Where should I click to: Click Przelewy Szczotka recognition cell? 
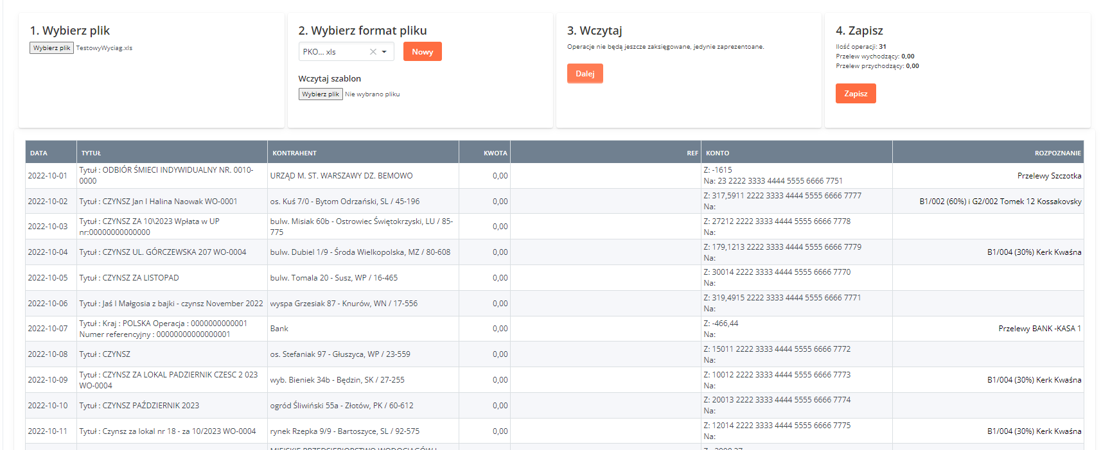click(1048, 176)
